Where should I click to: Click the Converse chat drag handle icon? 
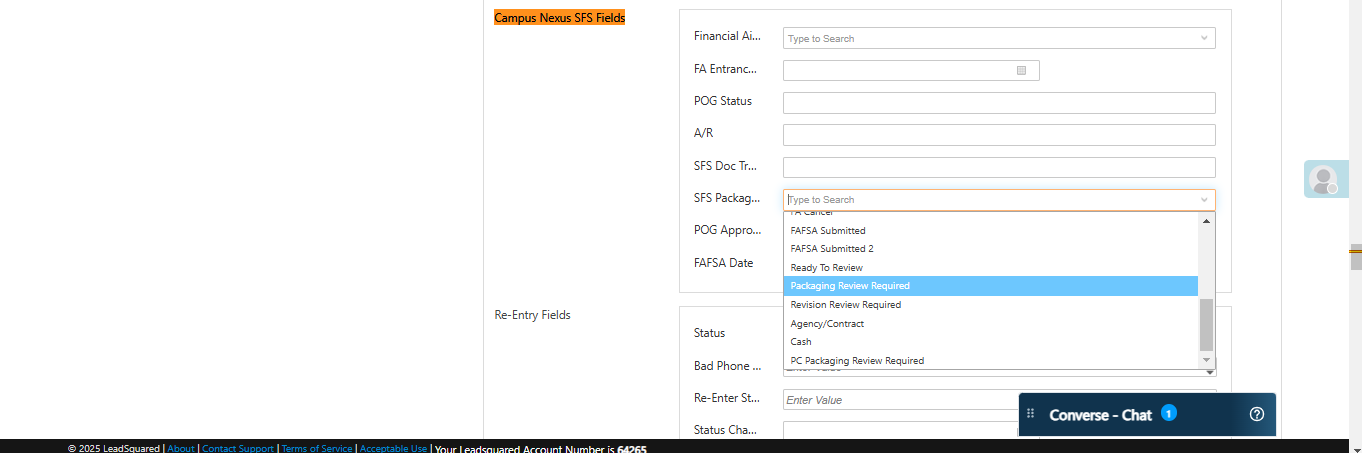[x=1031, y=414]
